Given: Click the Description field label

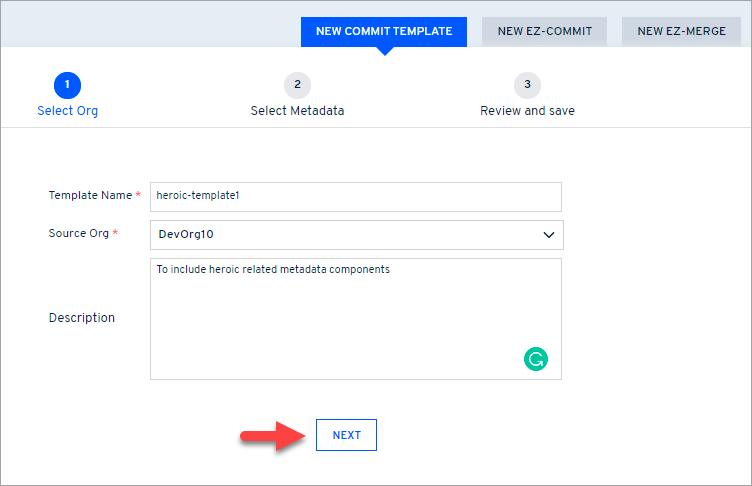Looking at the screenshot, I should (x=81, y=318).
